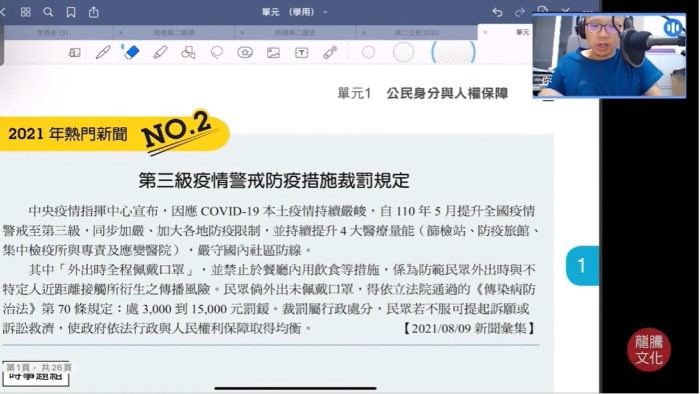
Task: Bookmark the current page
Action: [x=71, y=12]
